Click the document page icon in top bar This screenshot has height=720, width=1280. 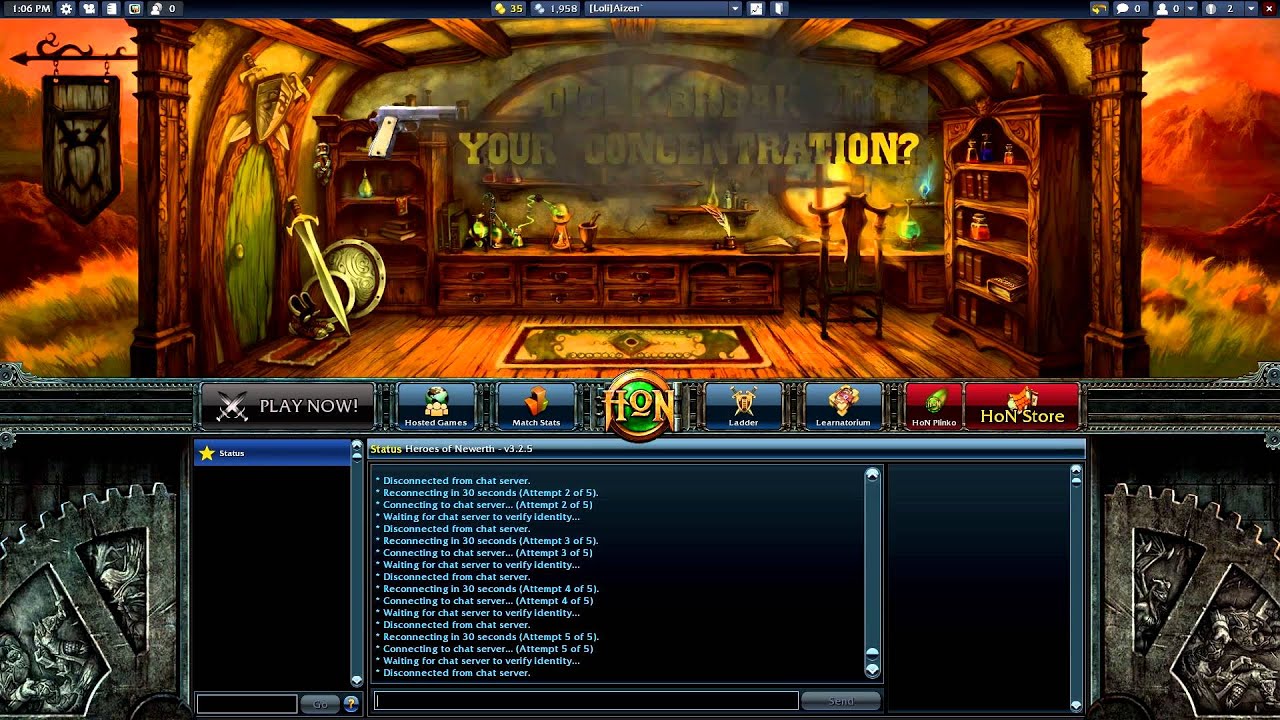pyautogui.click(x=111, y=8)
